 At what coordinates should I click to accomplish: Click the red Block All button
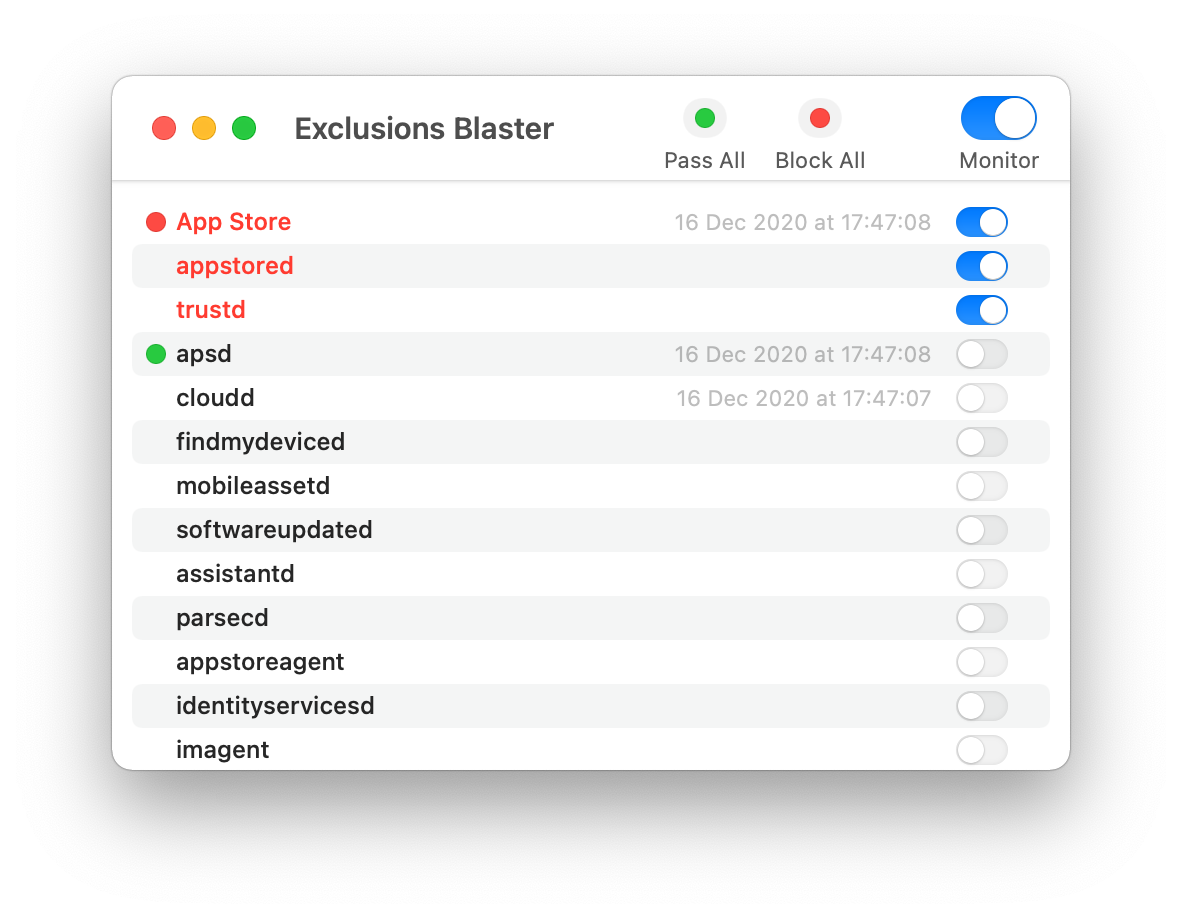819,118
